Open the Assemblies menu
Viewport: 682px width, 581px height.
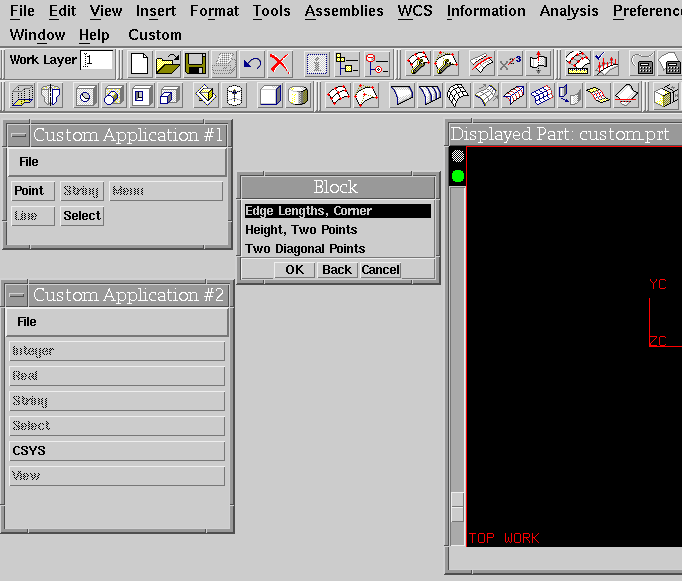344,11
